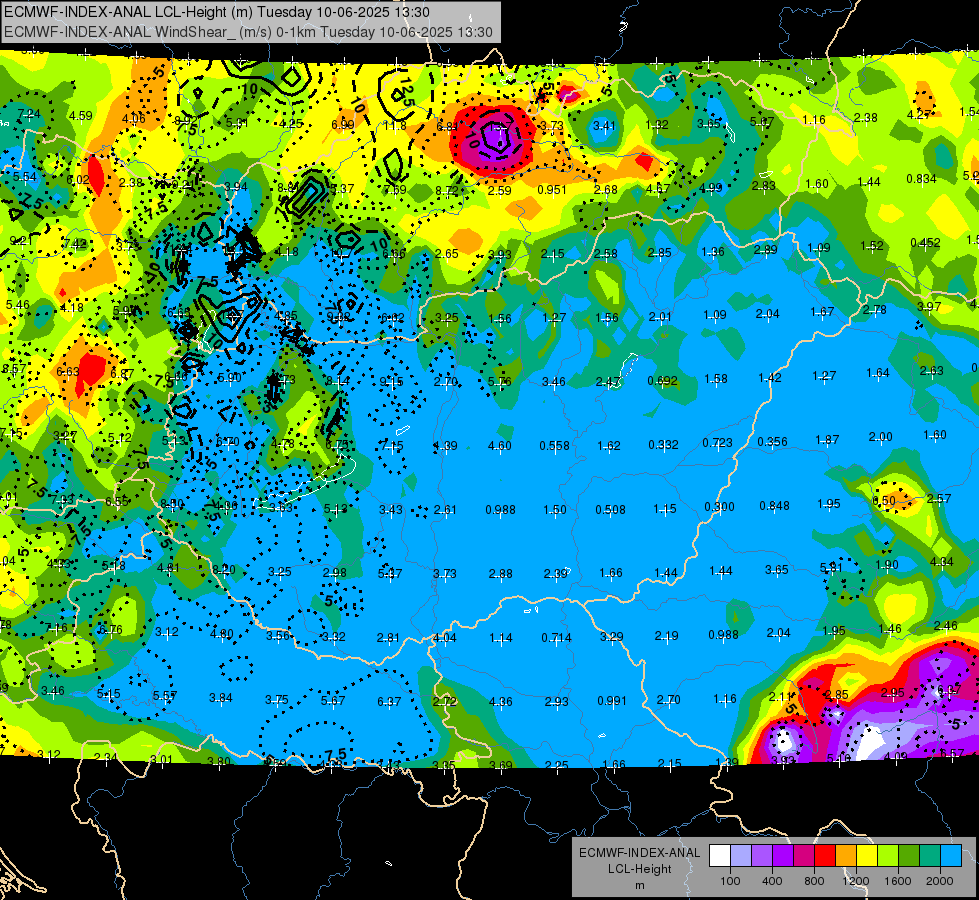Image resolution: width=979 pixels, height=900 pixels.
Task: Click the shear value 0.951
Action: coord(552,189)
